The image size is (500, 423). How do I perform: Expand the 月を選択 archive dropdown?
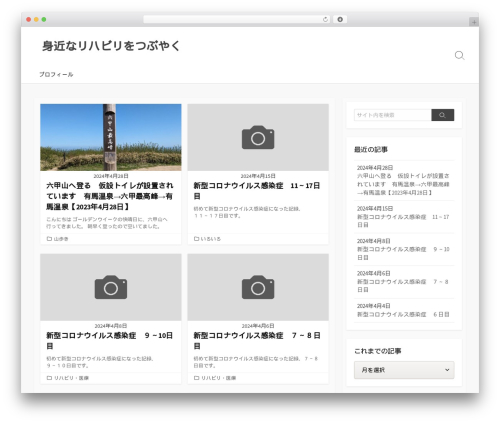(404, 370)
